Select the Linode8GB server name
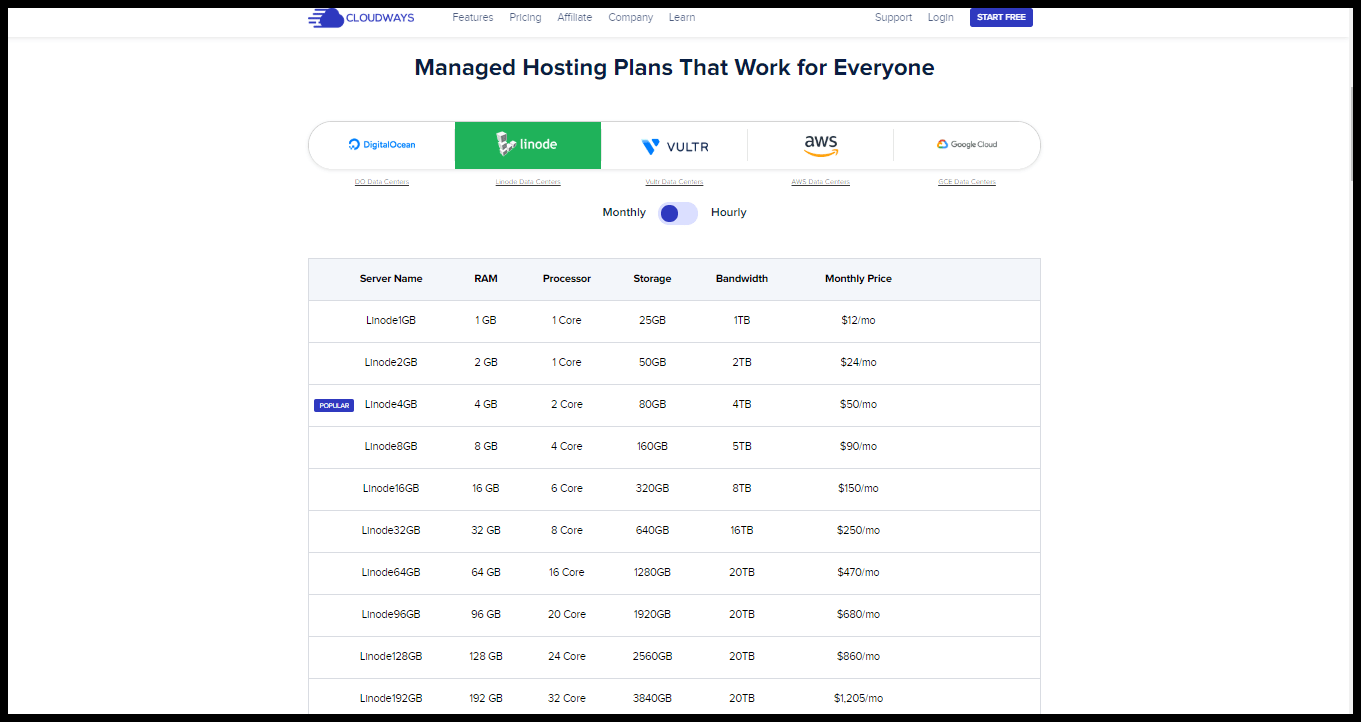 point(391,447)
